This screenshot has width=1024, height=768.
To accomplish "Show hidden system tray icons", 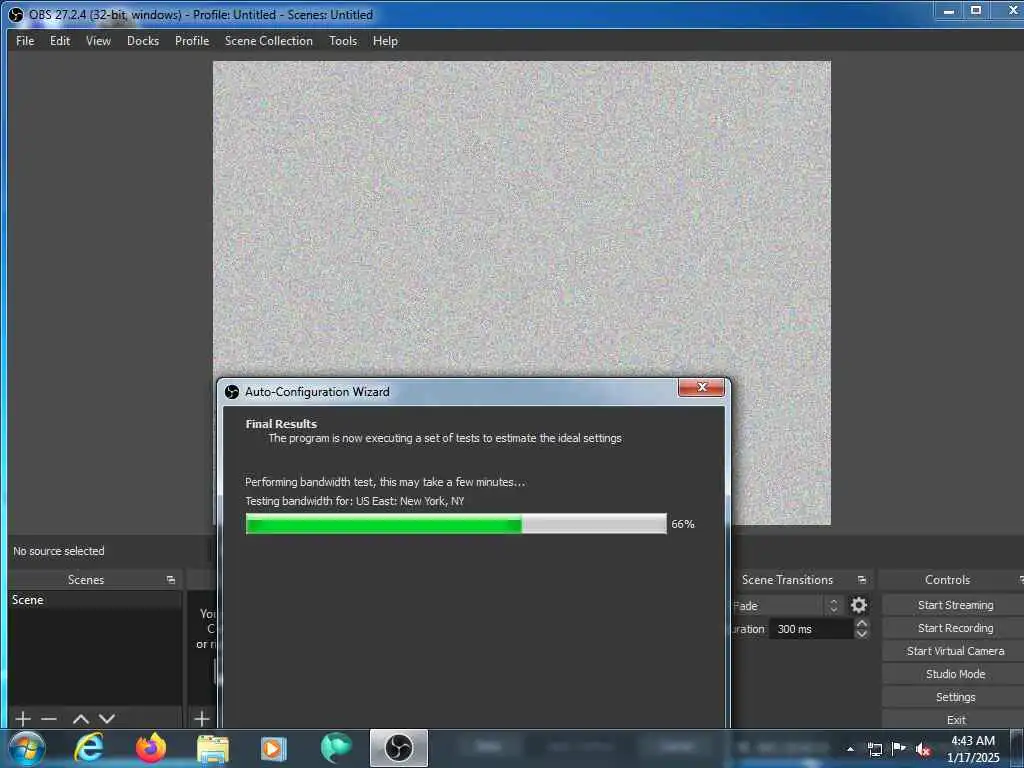I will click(x=850, y=749).
